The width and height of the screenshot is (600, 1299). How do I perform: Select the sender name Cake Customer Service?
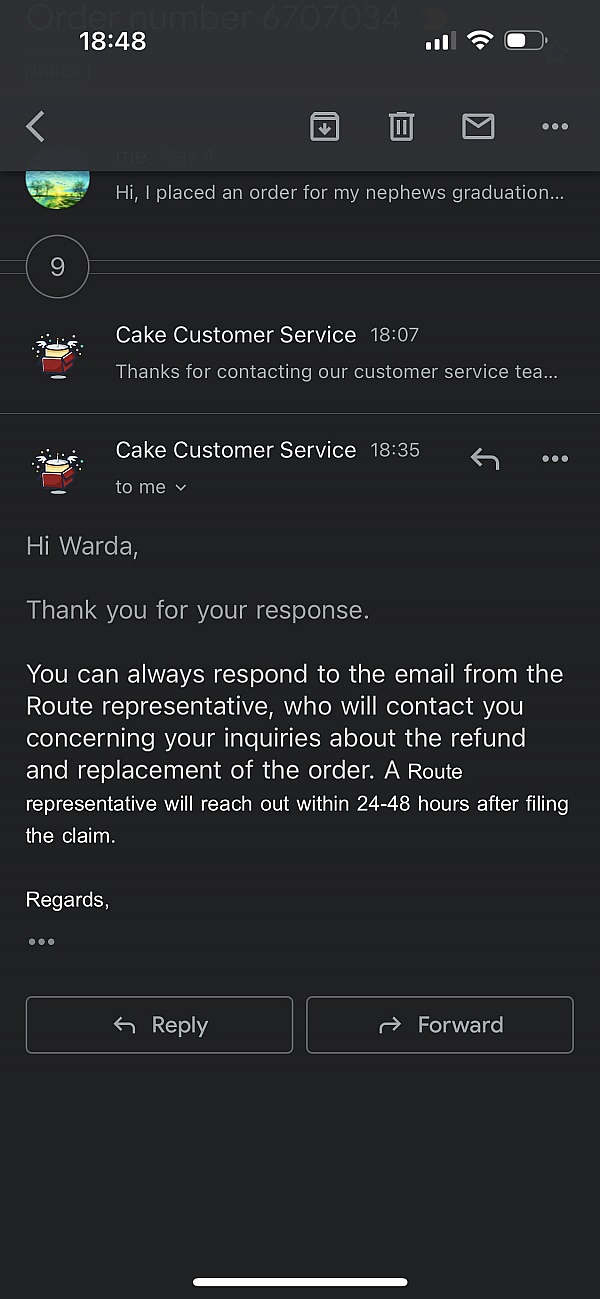[x=236, y=449]
